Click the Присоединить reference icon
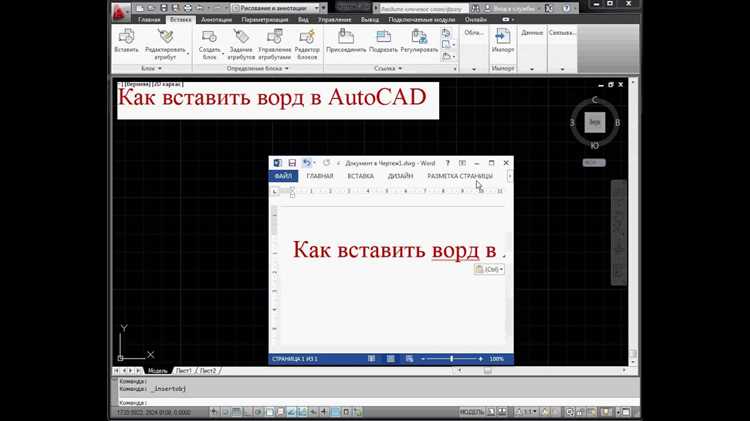 pyautogui.click(x=347, y=39)
